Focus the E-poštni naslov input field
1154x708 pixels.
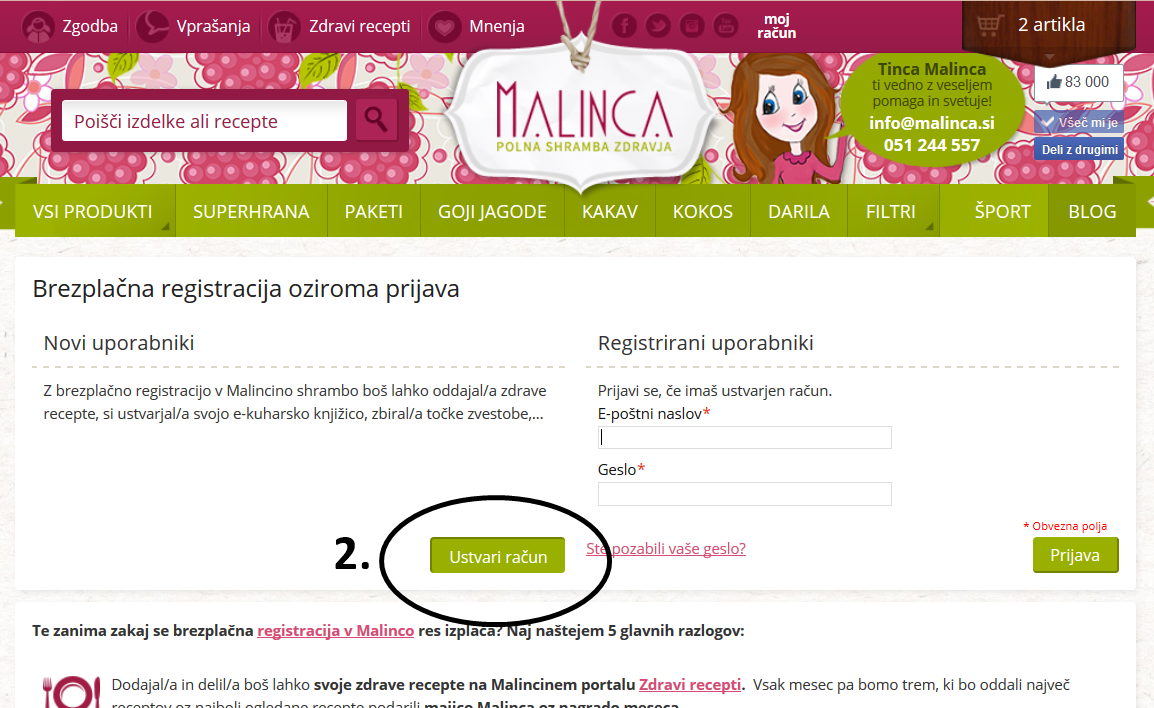745,437
